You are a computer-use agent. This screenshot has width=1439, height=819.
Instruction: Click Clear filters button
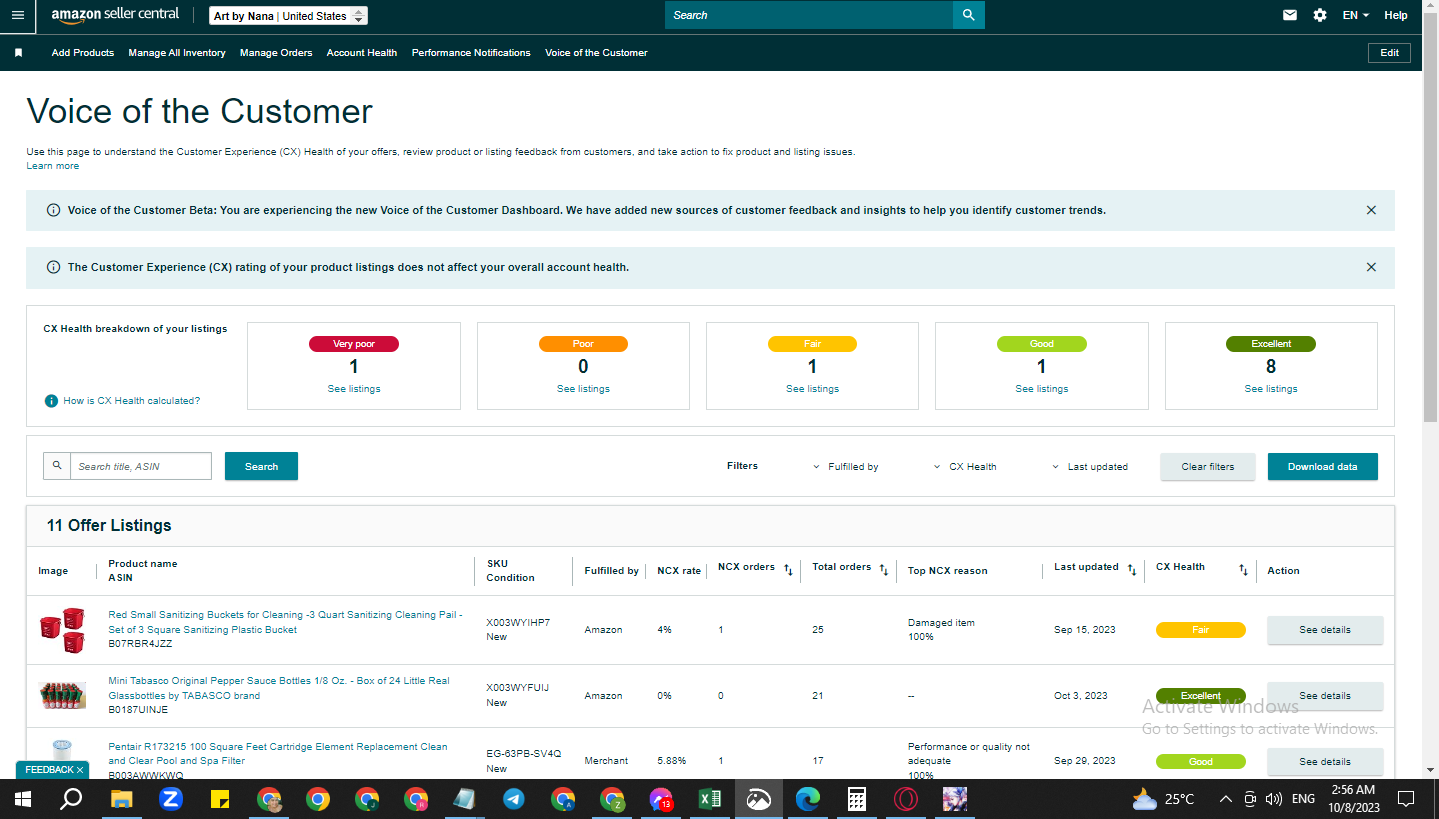point(1208,466)
